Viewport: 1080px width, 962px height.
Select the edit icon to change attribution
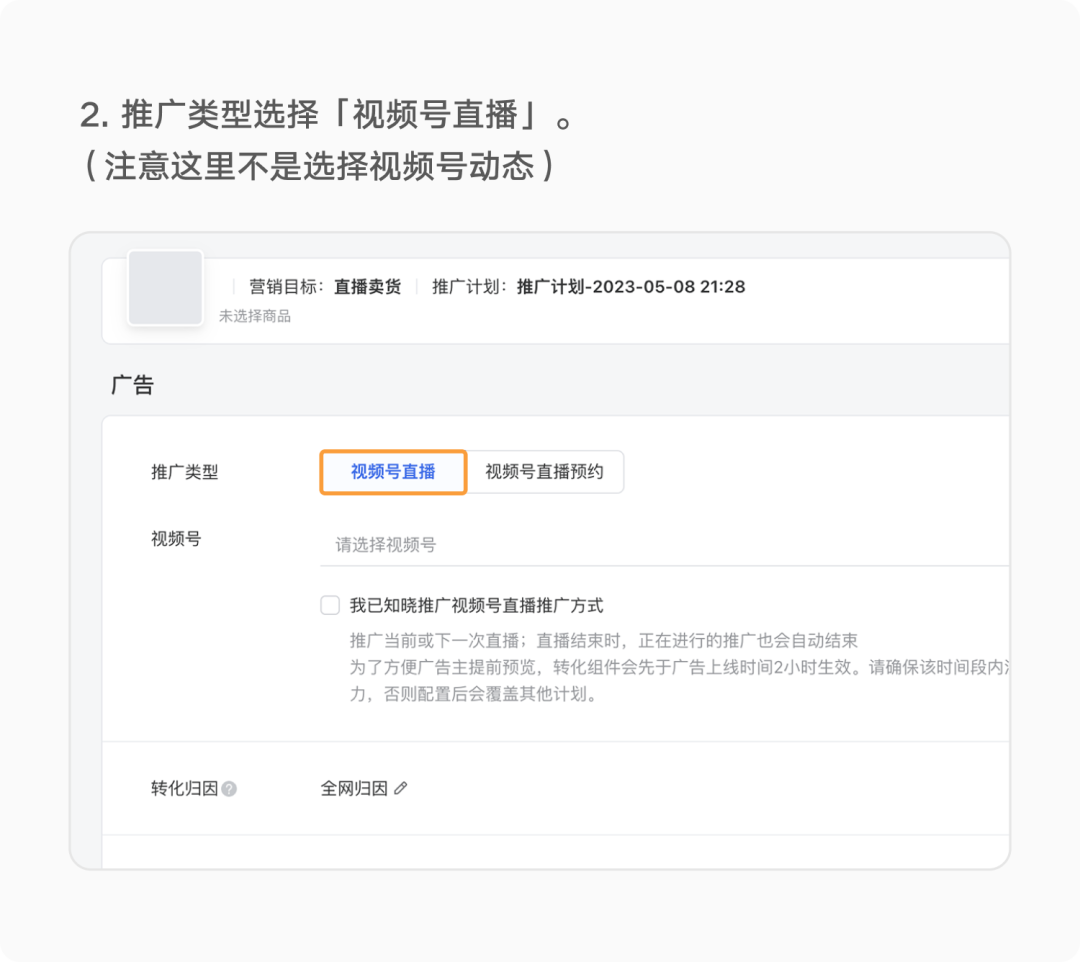coord(402,789)
